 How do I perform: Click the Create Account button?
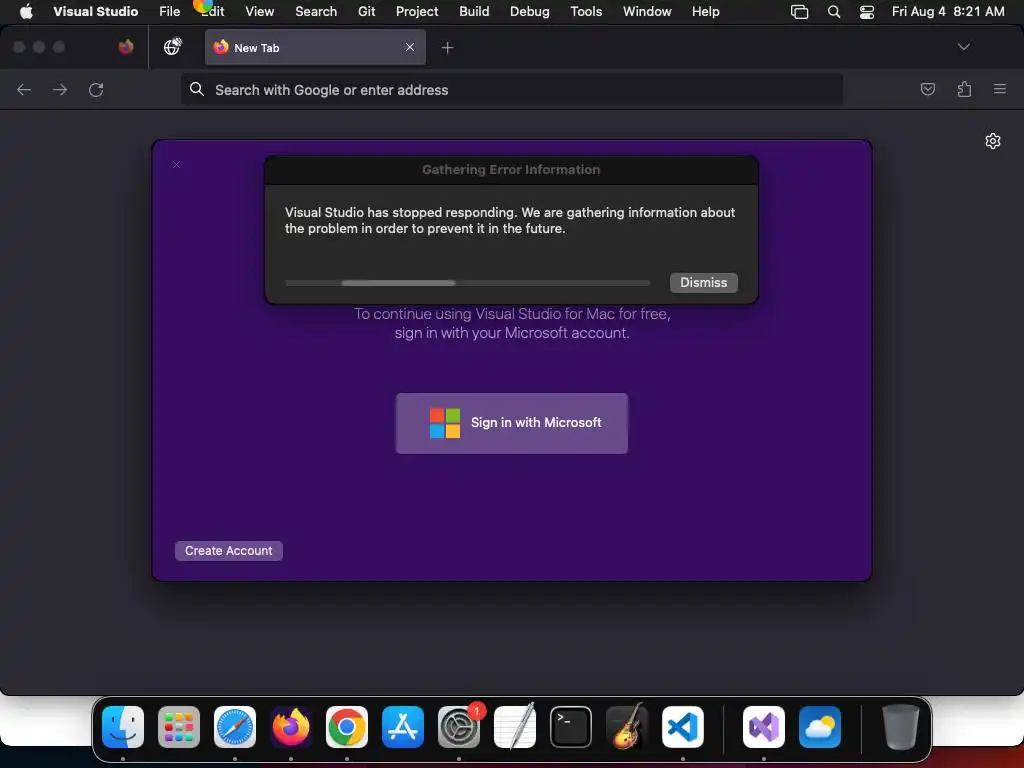point(229,551)
